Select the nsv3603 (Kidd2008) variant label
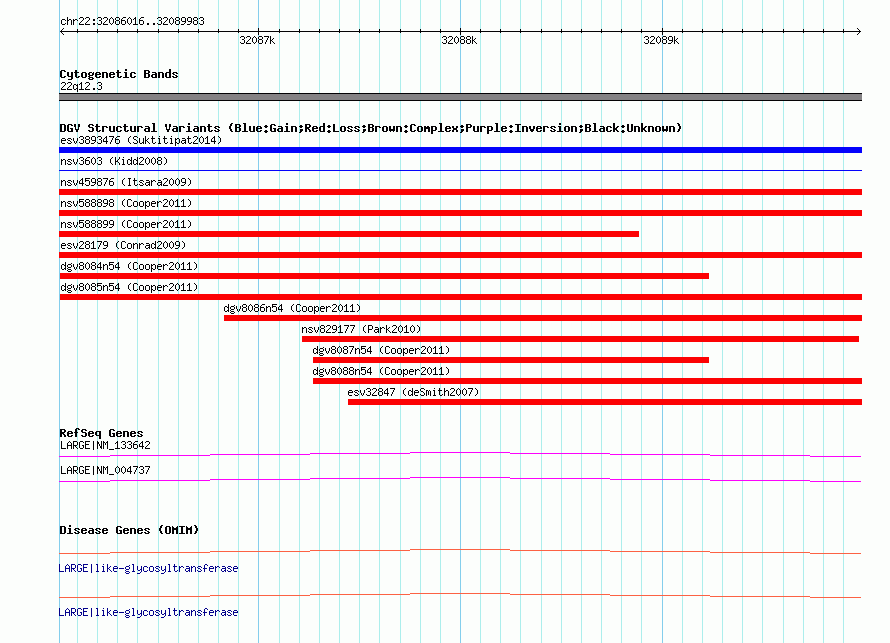890x643 pixels. pyautogui.click(x=114, y=161)
